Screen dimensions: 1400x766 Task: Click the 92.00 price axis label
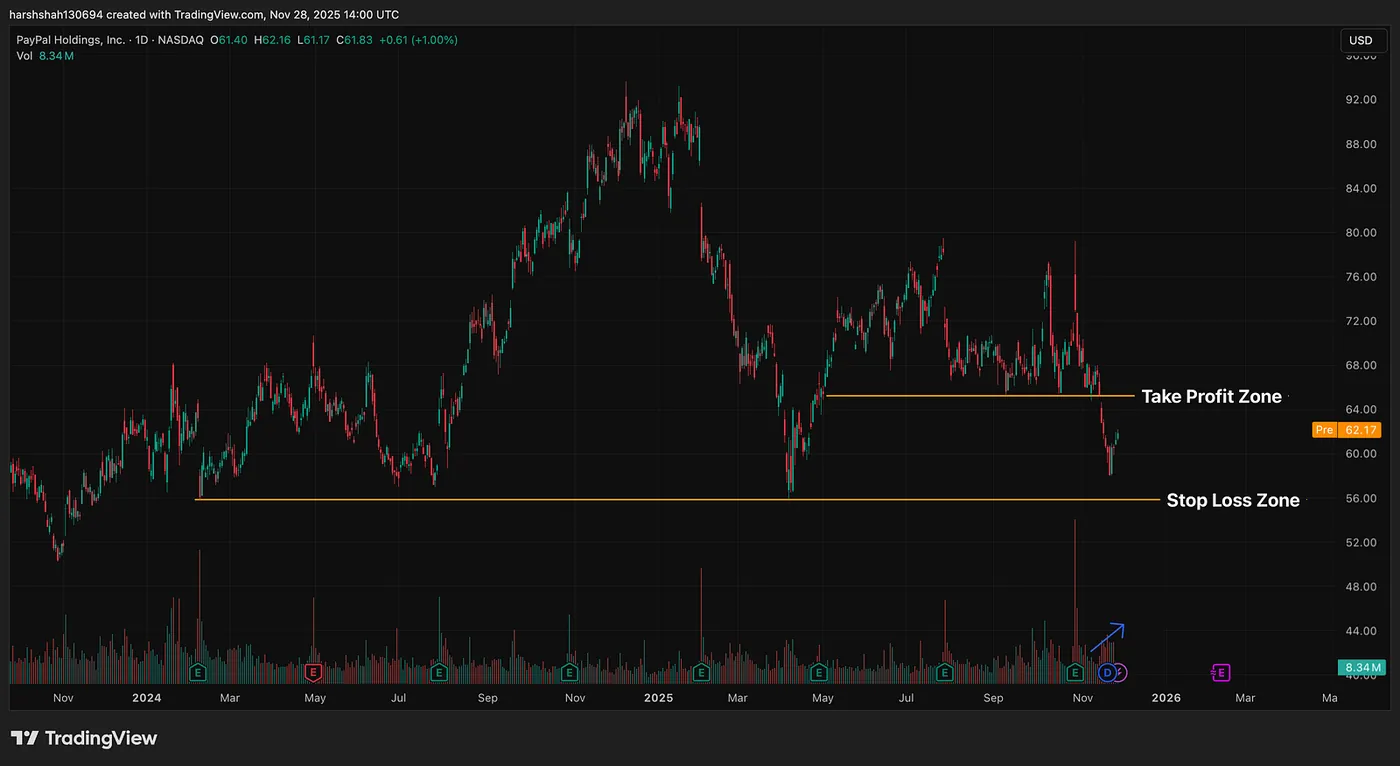[x=1361, y=100]
